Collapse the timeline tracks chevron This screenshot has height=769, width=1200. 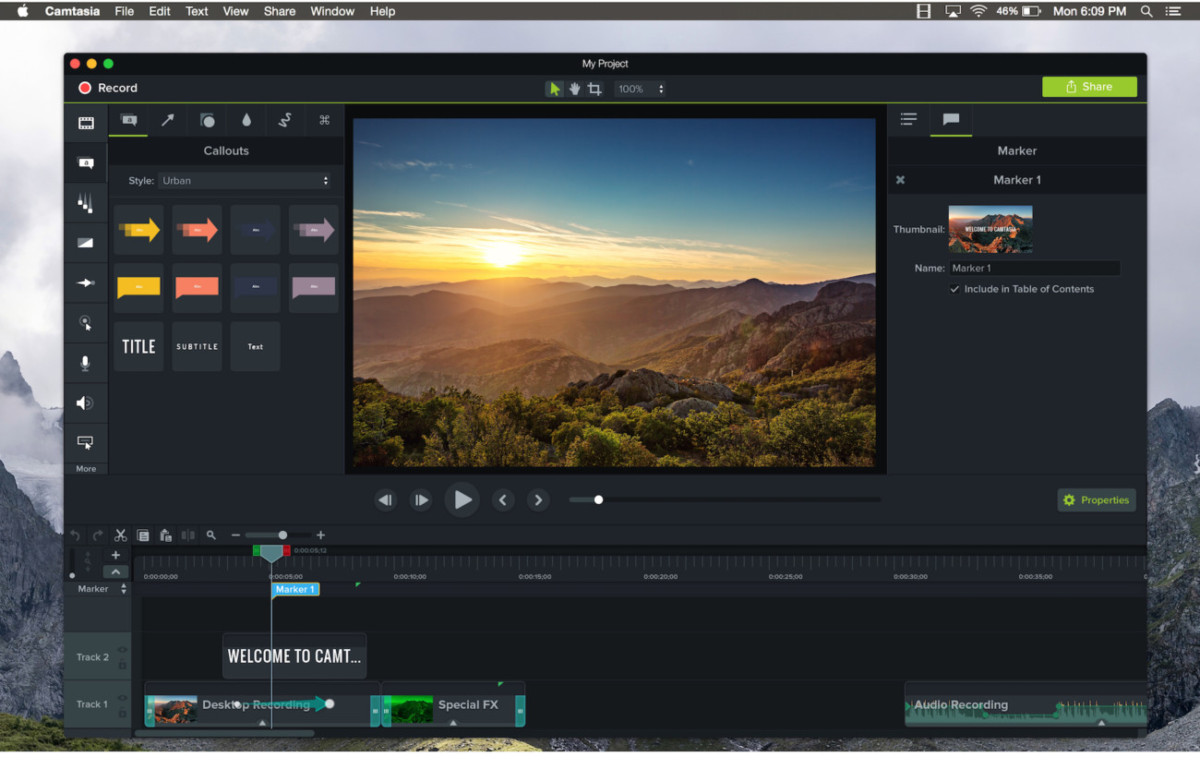click(x=115, y=572)
